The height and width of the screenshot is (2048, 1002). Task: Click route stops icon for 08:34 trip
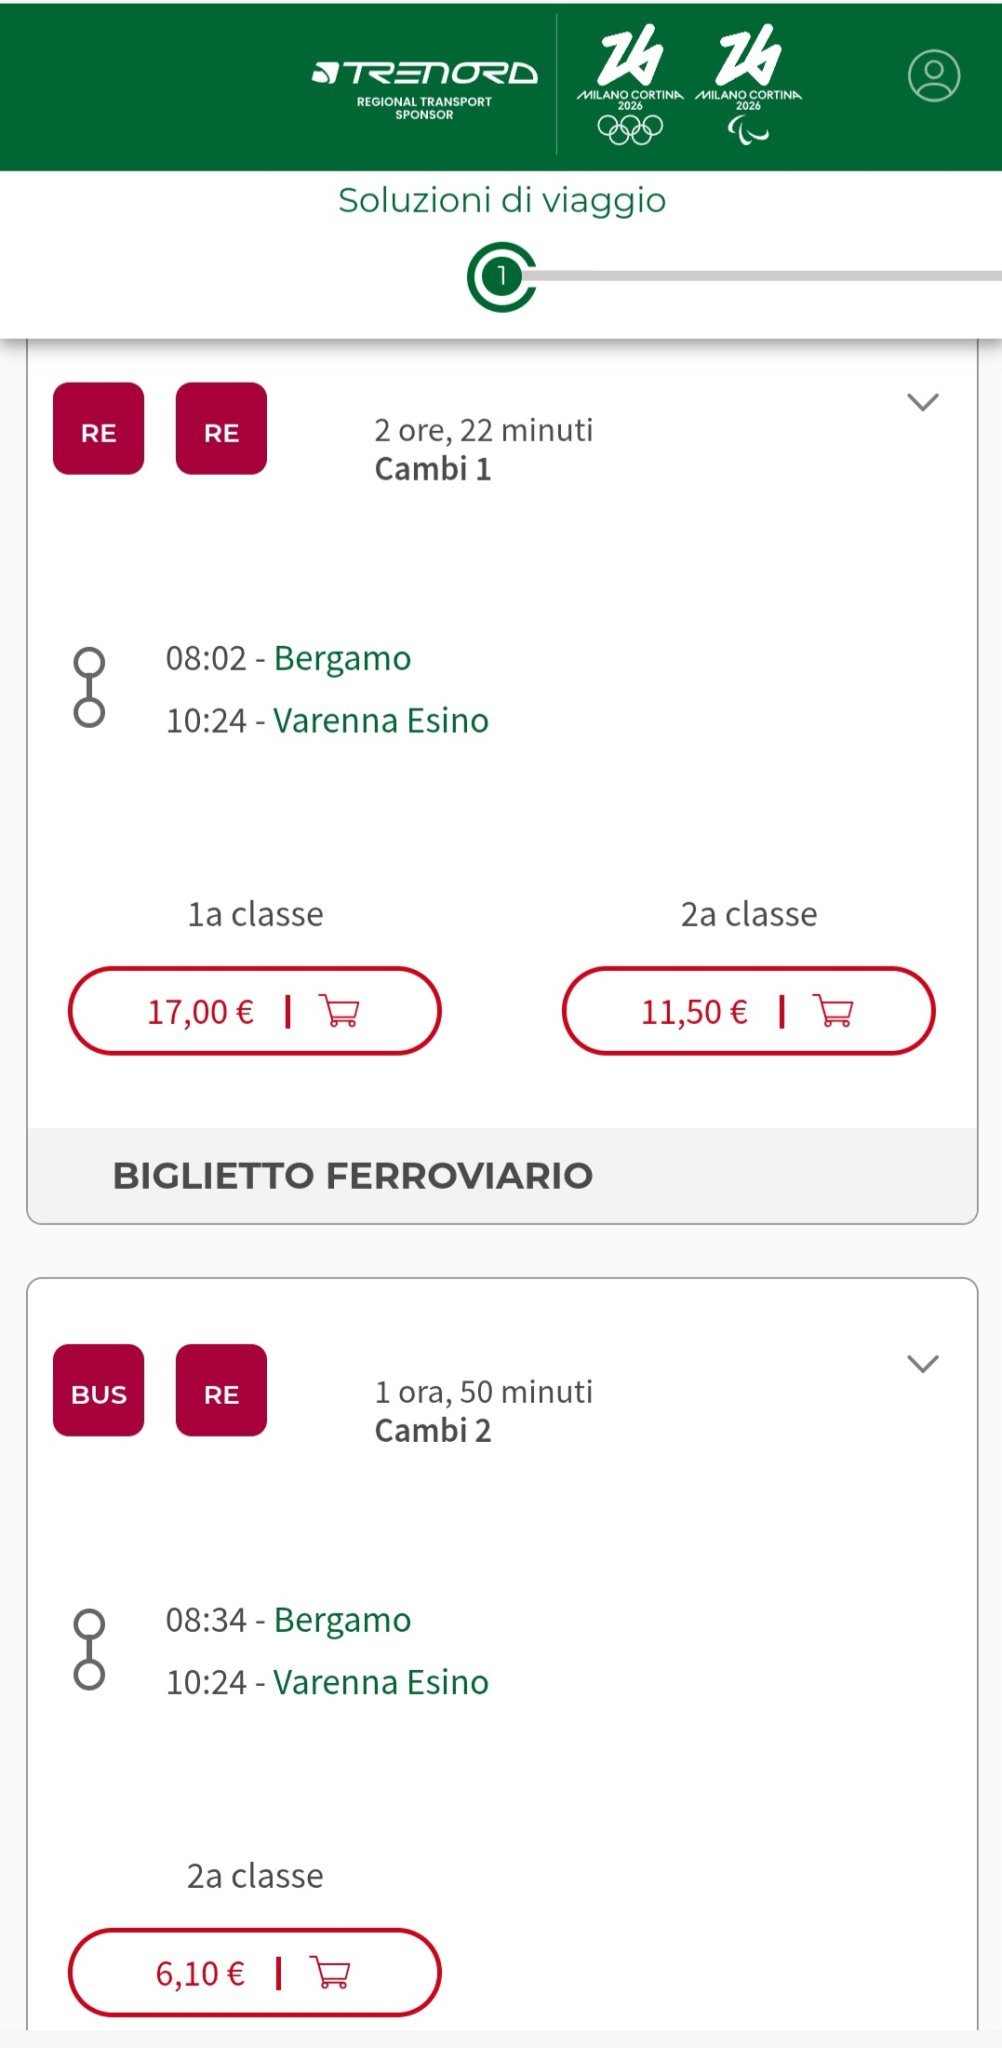tap(89, 1649)
